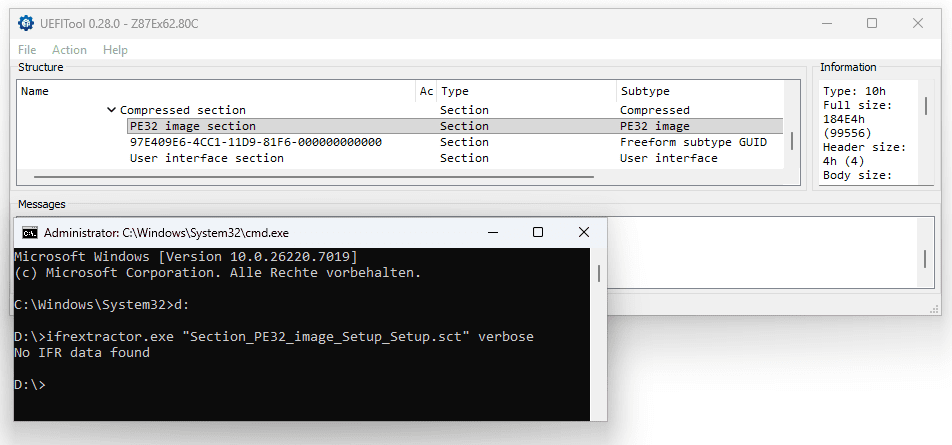This screenshot has width=952, height=445.
Task: Click the Subtype column header
Action: [x=645, y=91]
